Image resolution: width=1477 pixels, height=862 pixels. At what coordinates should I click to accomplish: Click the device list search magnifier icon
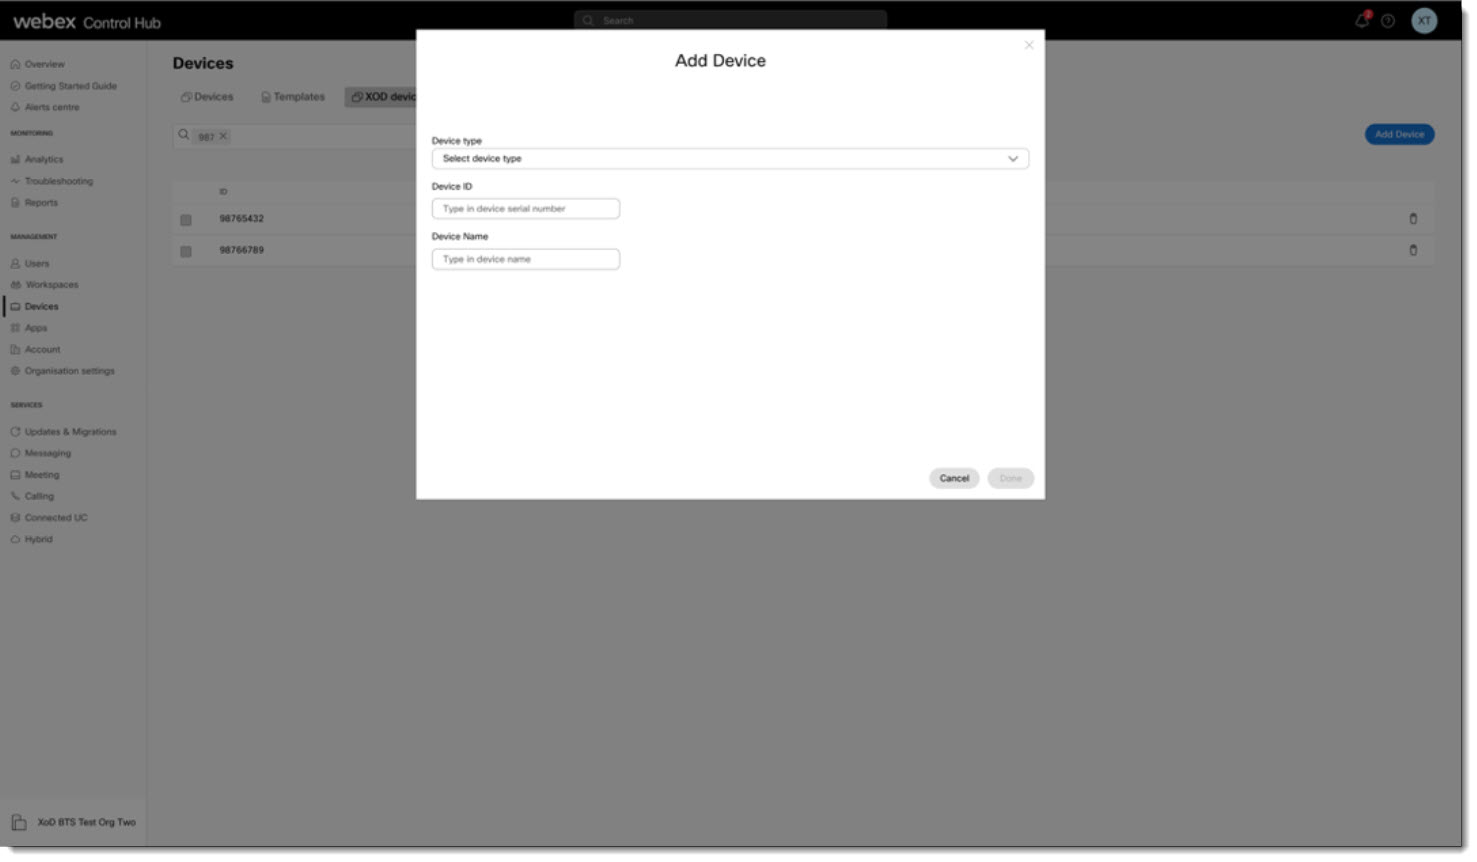point(184,135)
